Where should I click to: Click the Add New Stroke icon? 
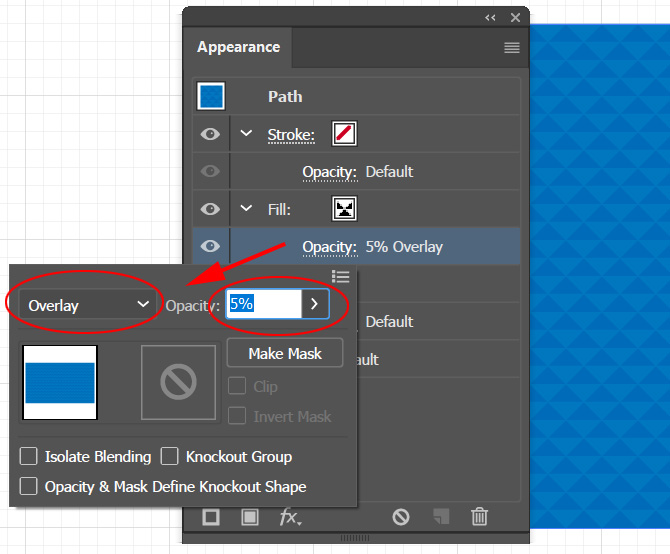(x=211, y=517)
